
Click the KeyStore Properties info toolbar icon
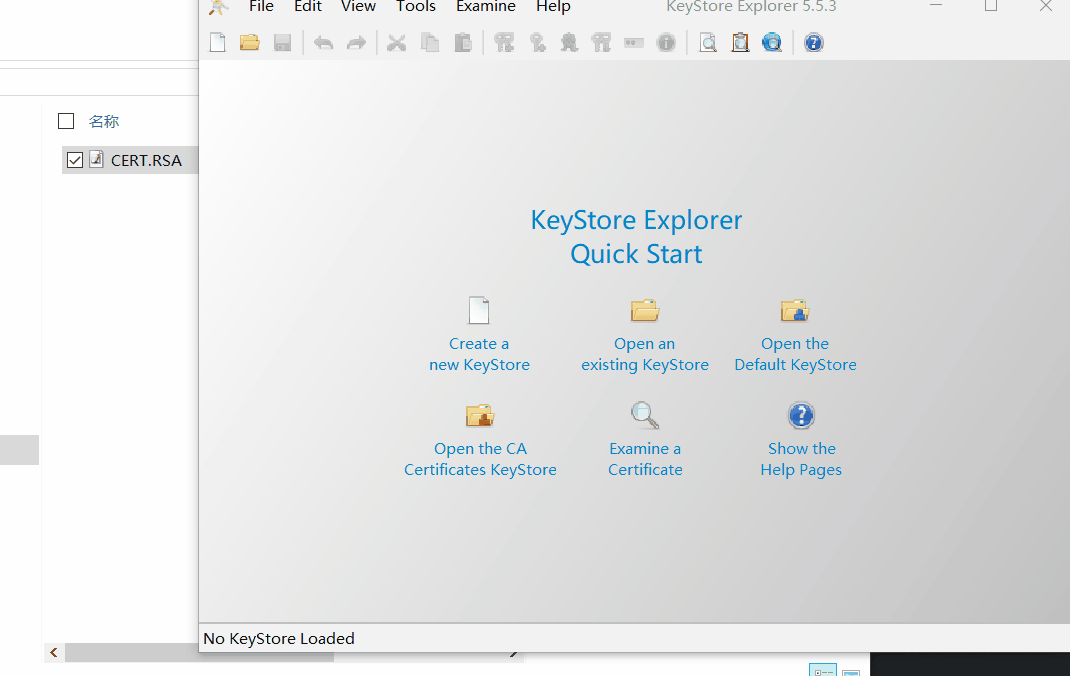pyautogui.click(x=666, y=43)
